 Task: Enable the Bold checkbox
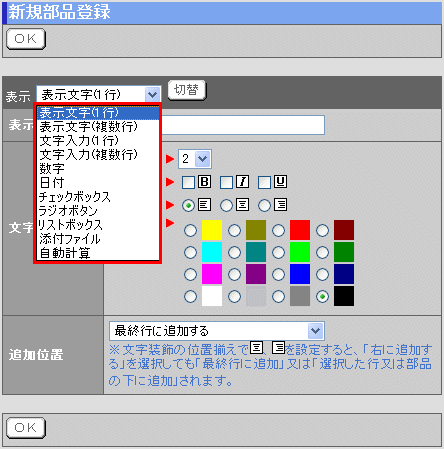[188, 182]
